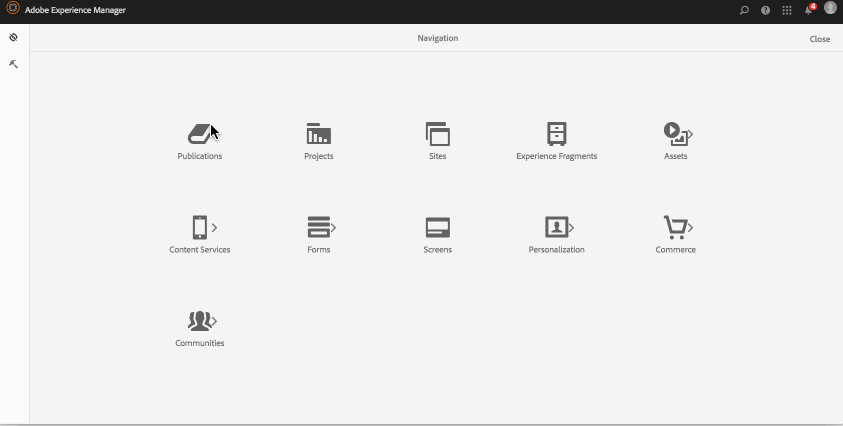The height and width of the screenshot is (426, 843).
Task: Expand the Communities submenu chevron
Action: tap(215, 321)
